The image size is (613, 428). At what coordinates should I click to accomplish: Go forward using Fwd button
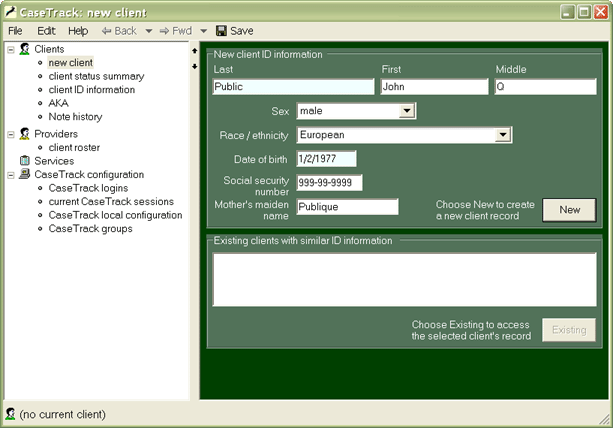point(176,31)
